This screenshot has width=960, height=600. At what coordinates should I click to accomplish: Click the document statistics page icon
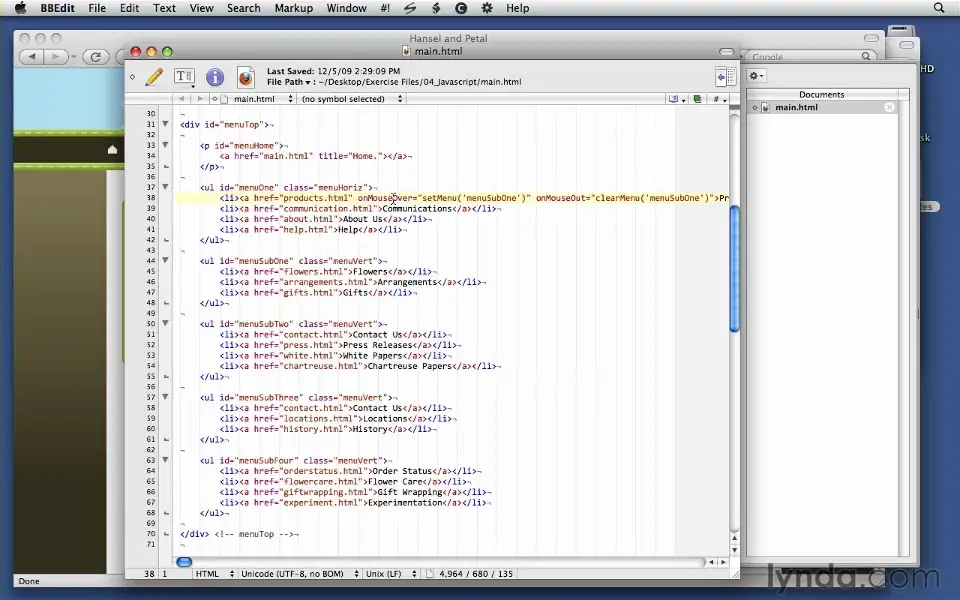(x=429, y=574)
